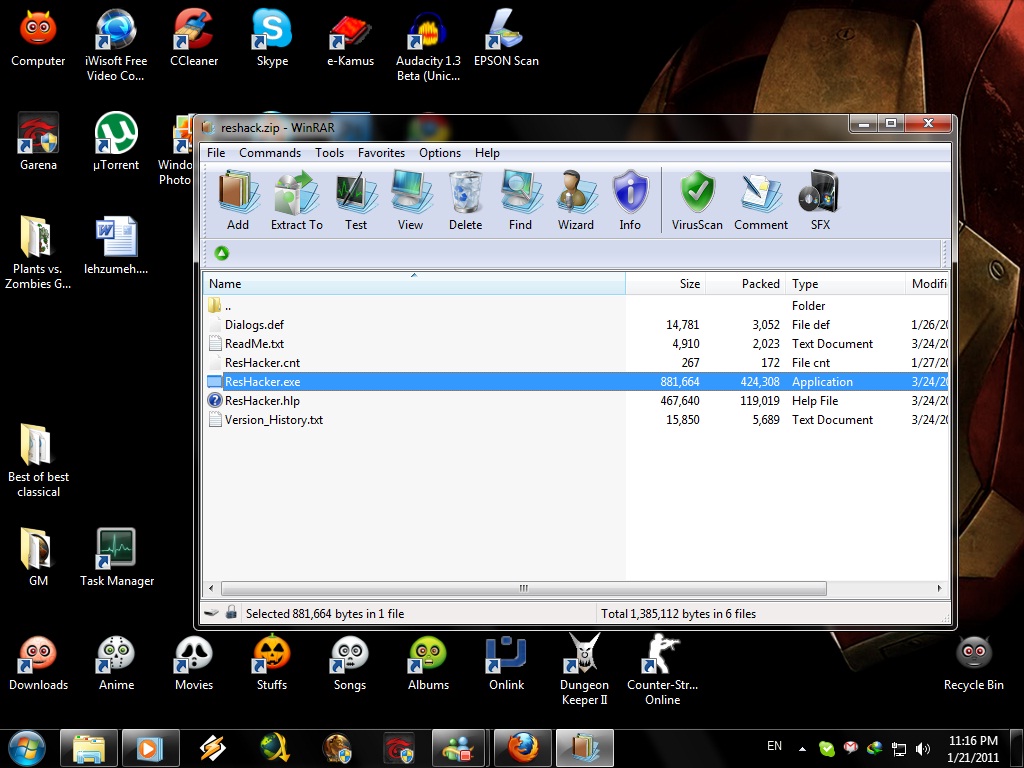This screenshot has width=1024, height=768.
Task: Open the Plants vs. Zombies folder
Action: (x=38, y=253)
